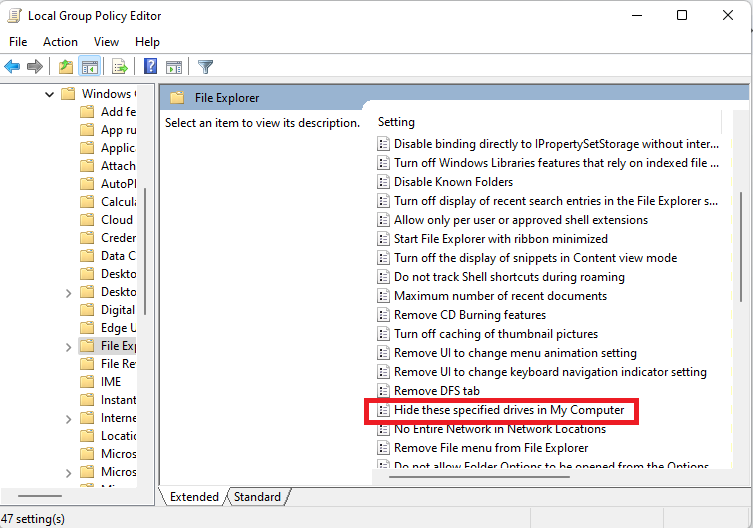Click policy icon beside Turn off caching of thumbnail pictures
The image size is (753, 528).
click(383, 334)
